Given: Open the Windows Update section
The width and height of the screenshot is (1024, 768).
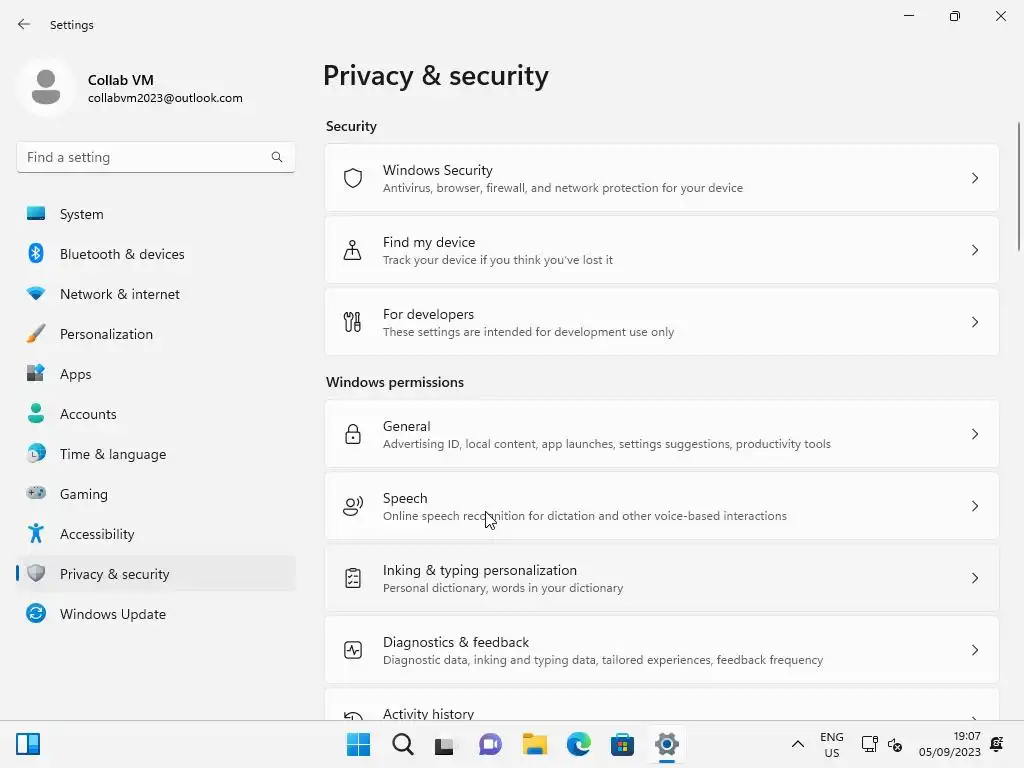Looking at the screenshot, I should pyautogui.click(x=113, y=614).
